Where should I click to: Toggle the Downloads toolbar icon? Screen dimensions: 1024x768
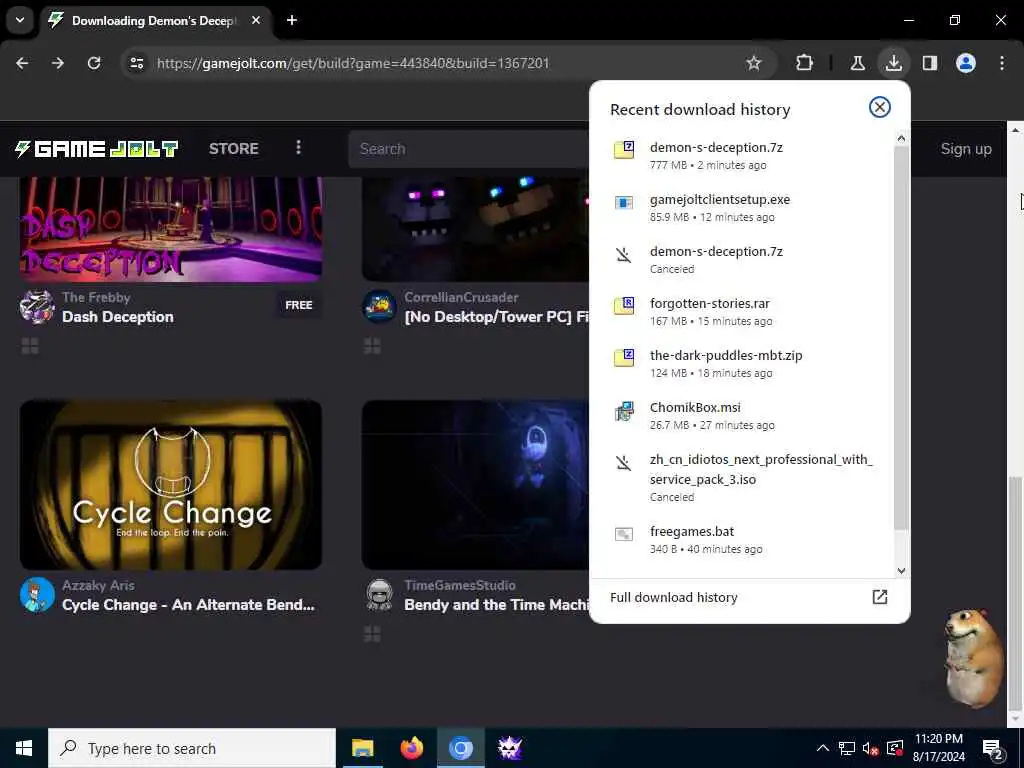tap(893, 63)
